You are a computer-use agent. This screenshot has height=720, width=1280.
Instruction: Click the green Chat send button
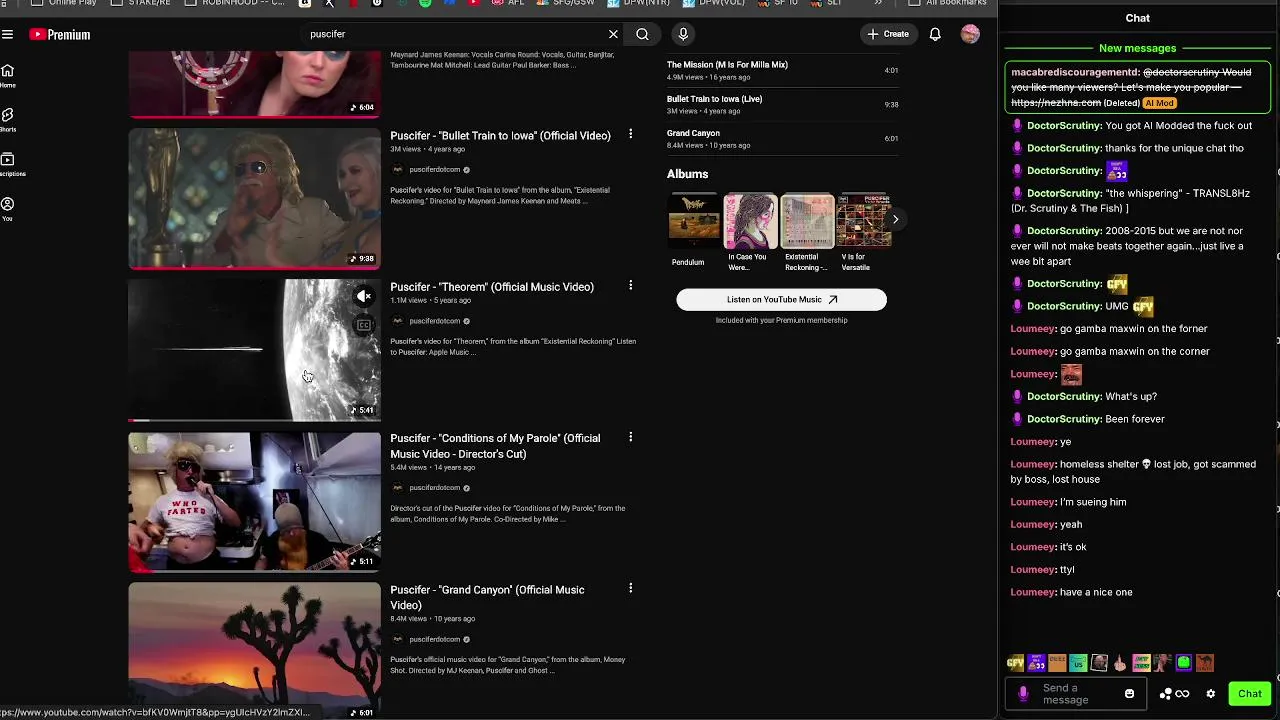pyautogui.click(x=1250, y=693)
